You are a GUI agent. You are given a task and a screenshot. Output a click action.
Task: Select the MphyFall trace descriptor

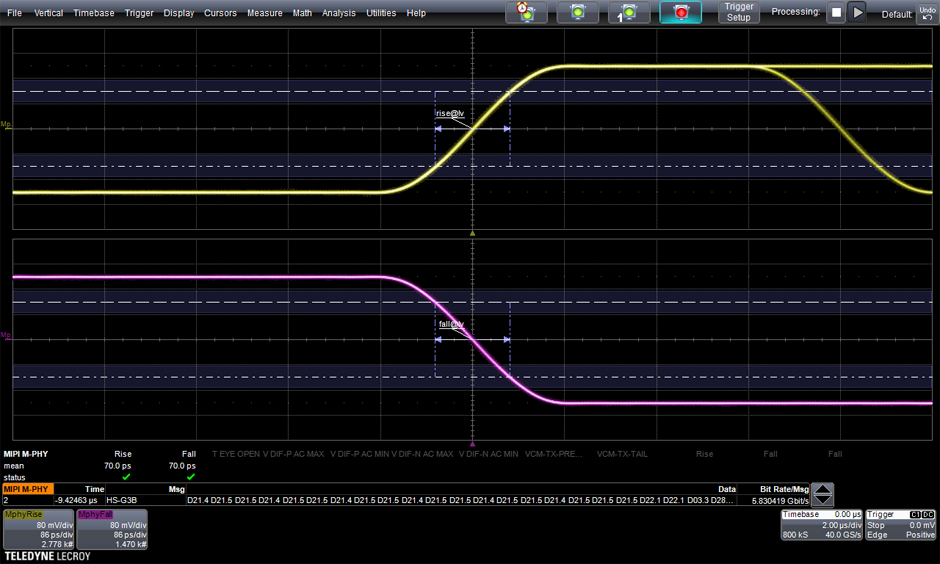tap(111, 529)
